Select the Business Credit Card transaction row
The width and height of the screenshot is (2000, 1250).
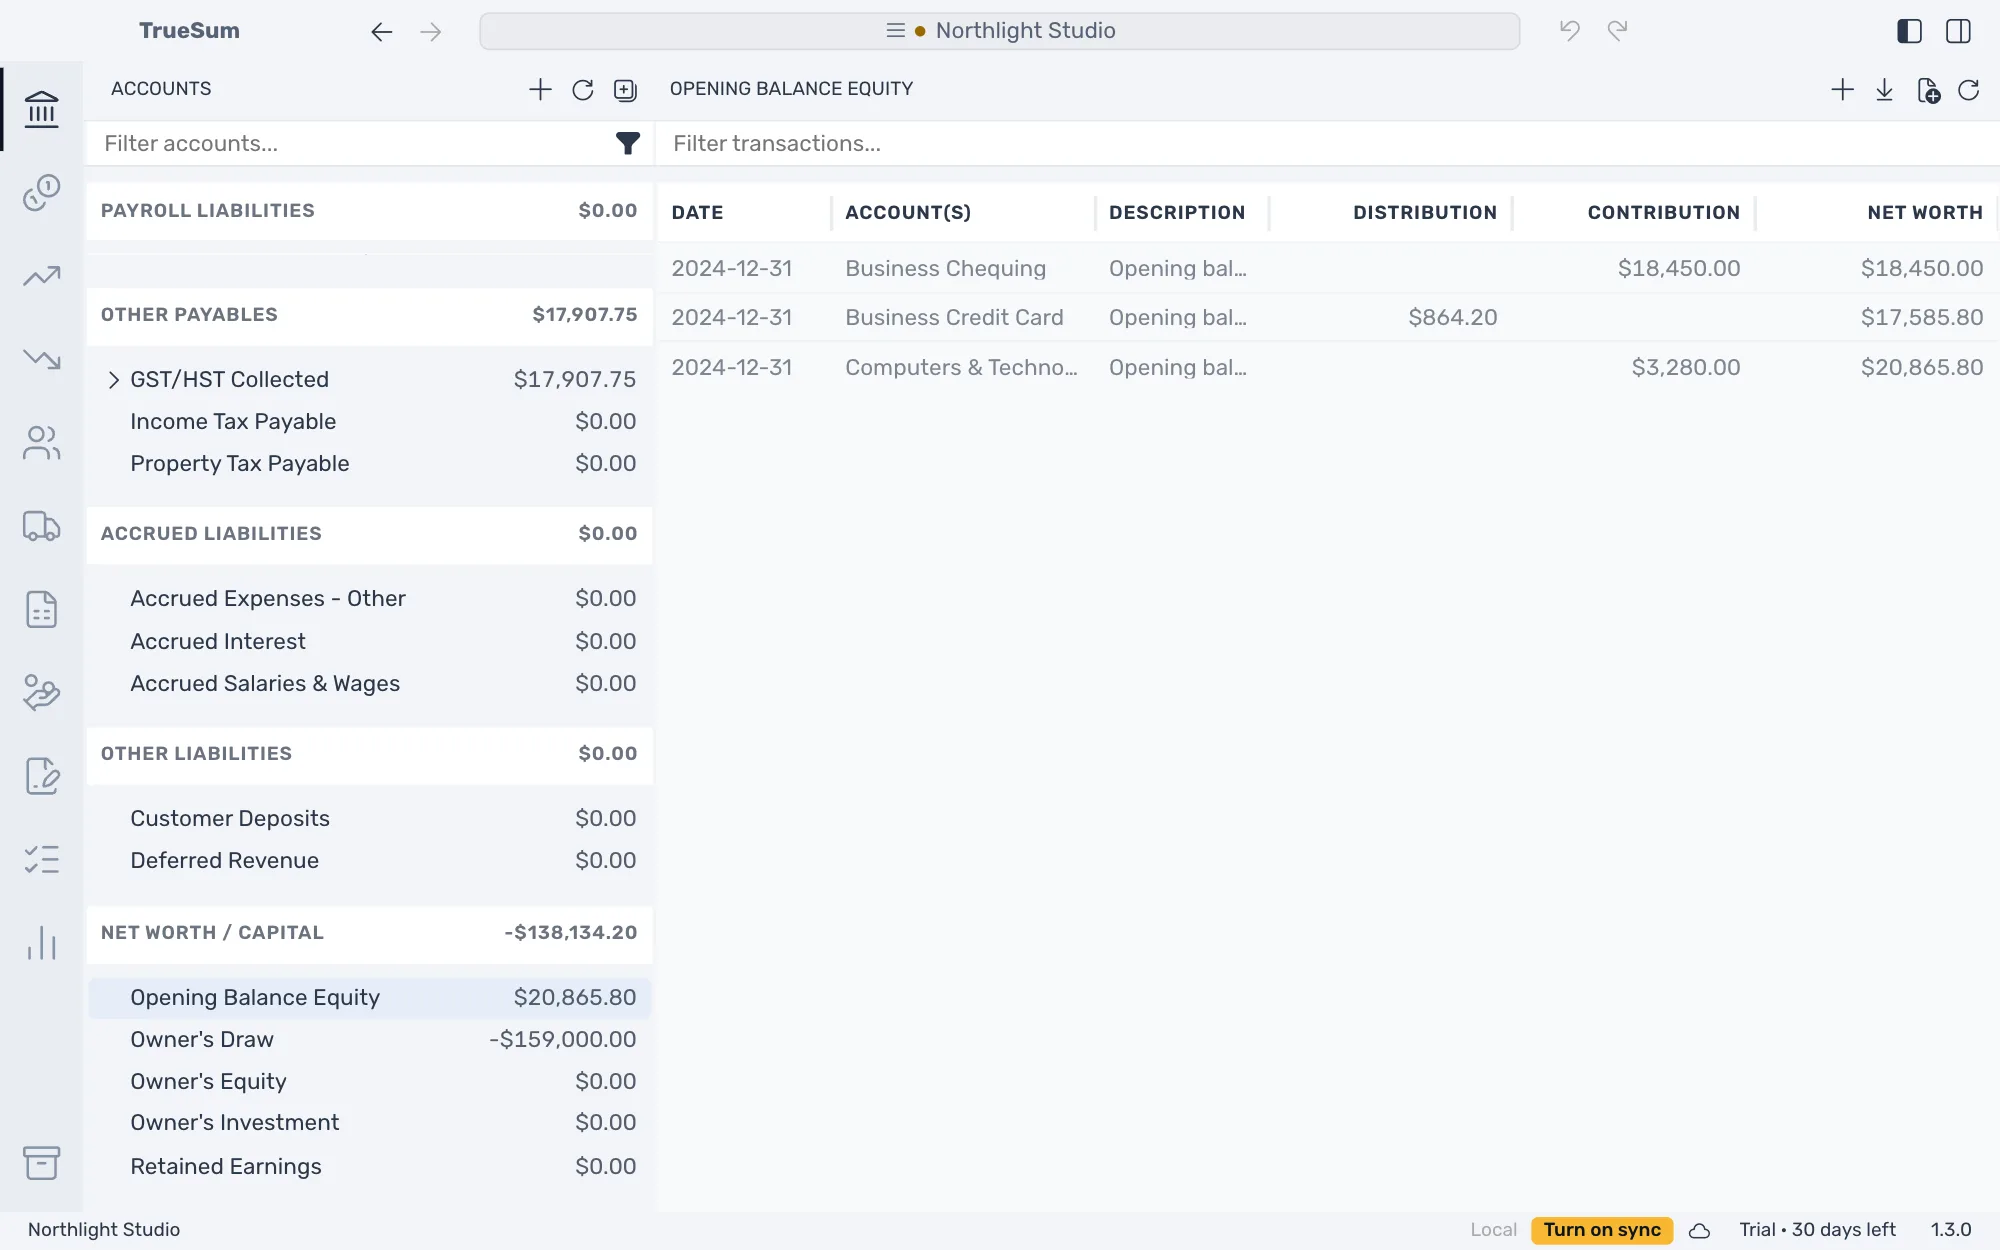pyautogui.click(x=1327, y=318)
